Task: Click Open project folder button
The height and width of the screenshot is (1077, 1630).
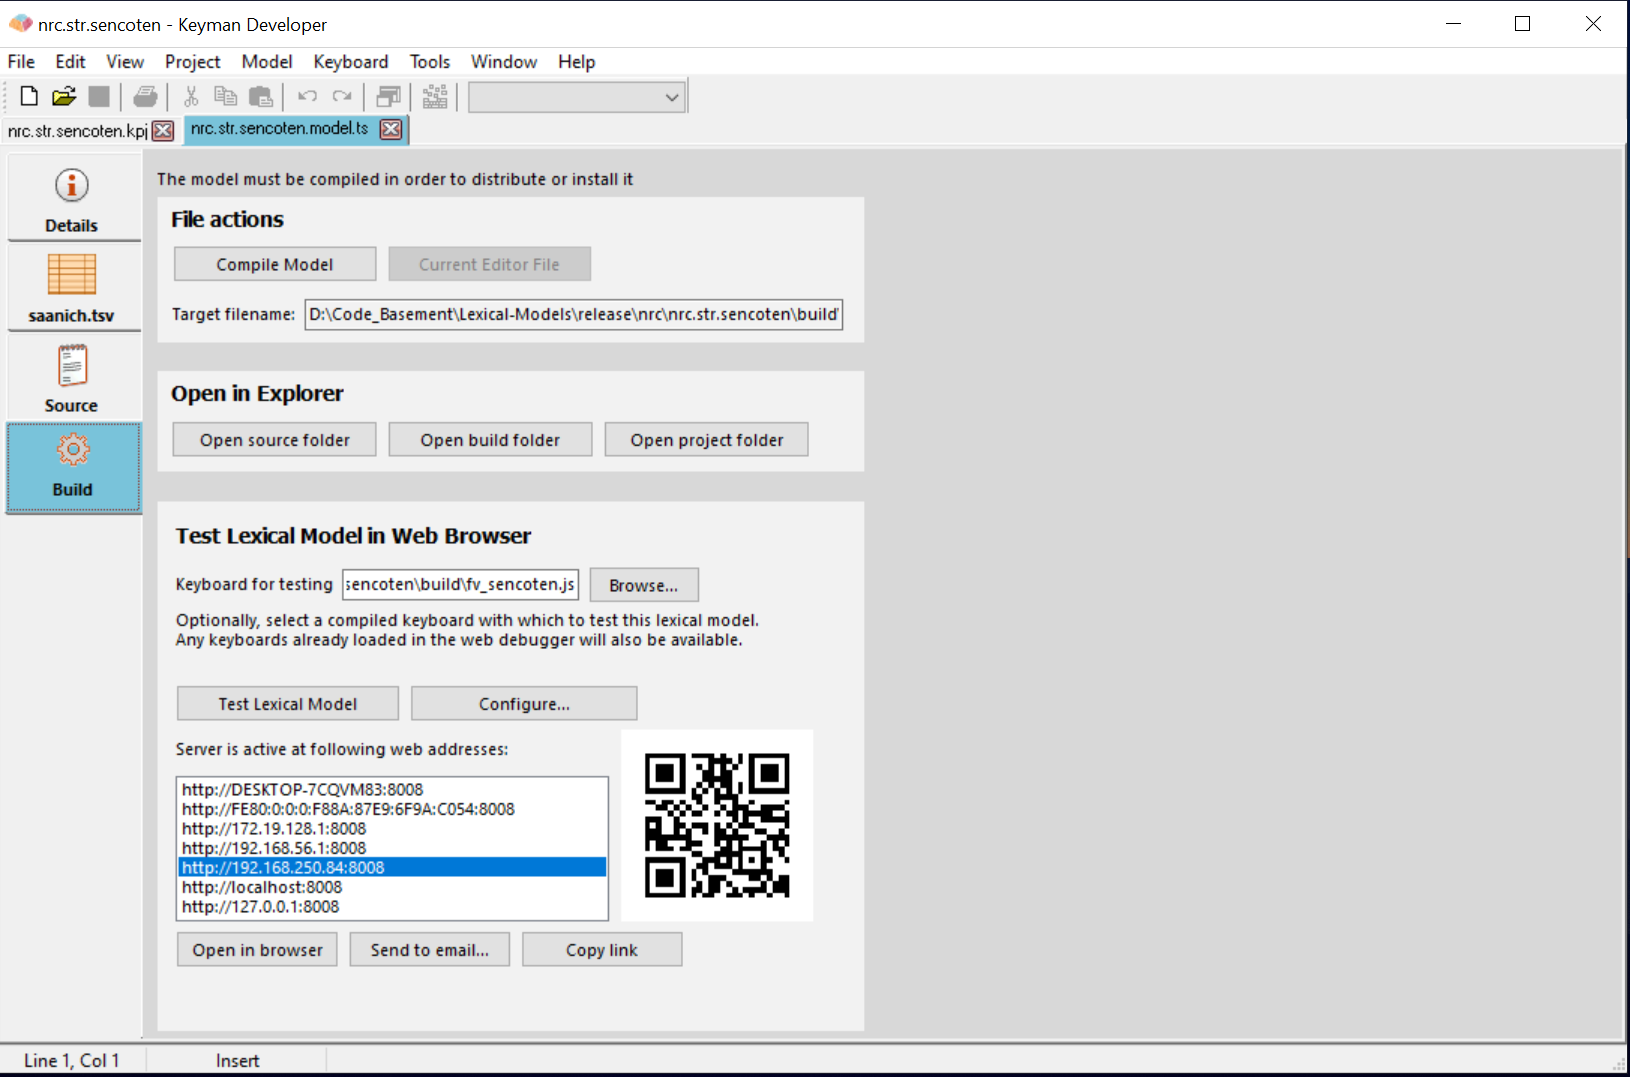Action: pos(706,440)
